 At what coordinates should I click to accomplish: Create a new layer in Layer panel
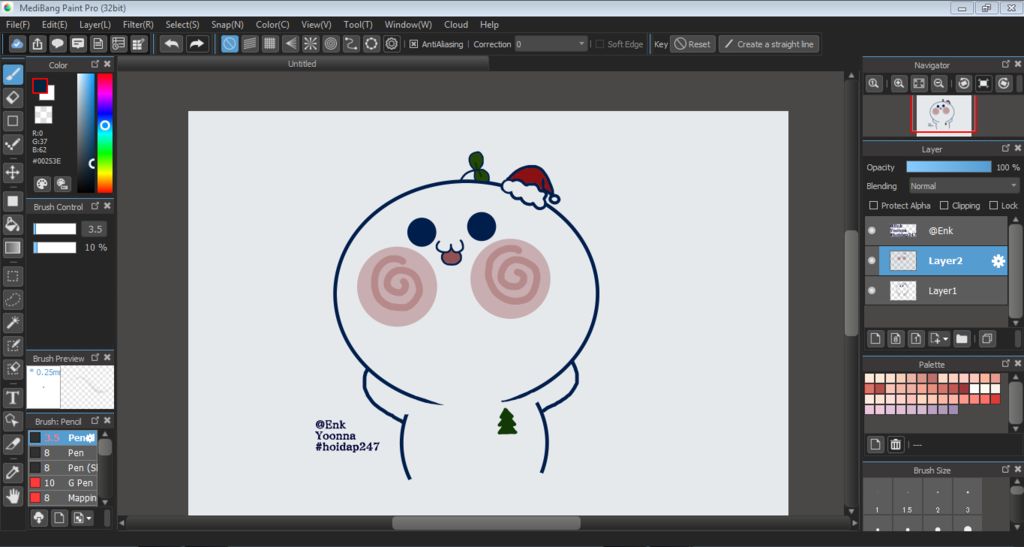876,339
